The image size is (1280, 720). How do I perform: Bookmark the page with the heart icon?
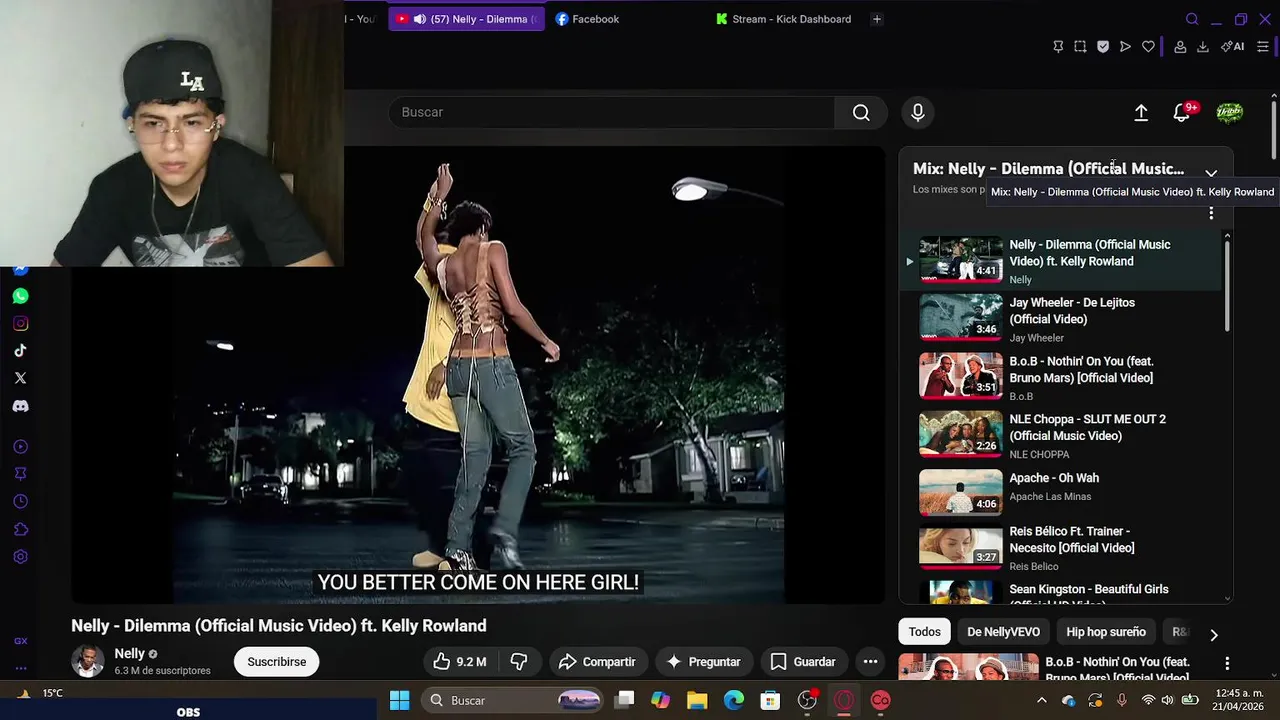(x=1148, y=46)
